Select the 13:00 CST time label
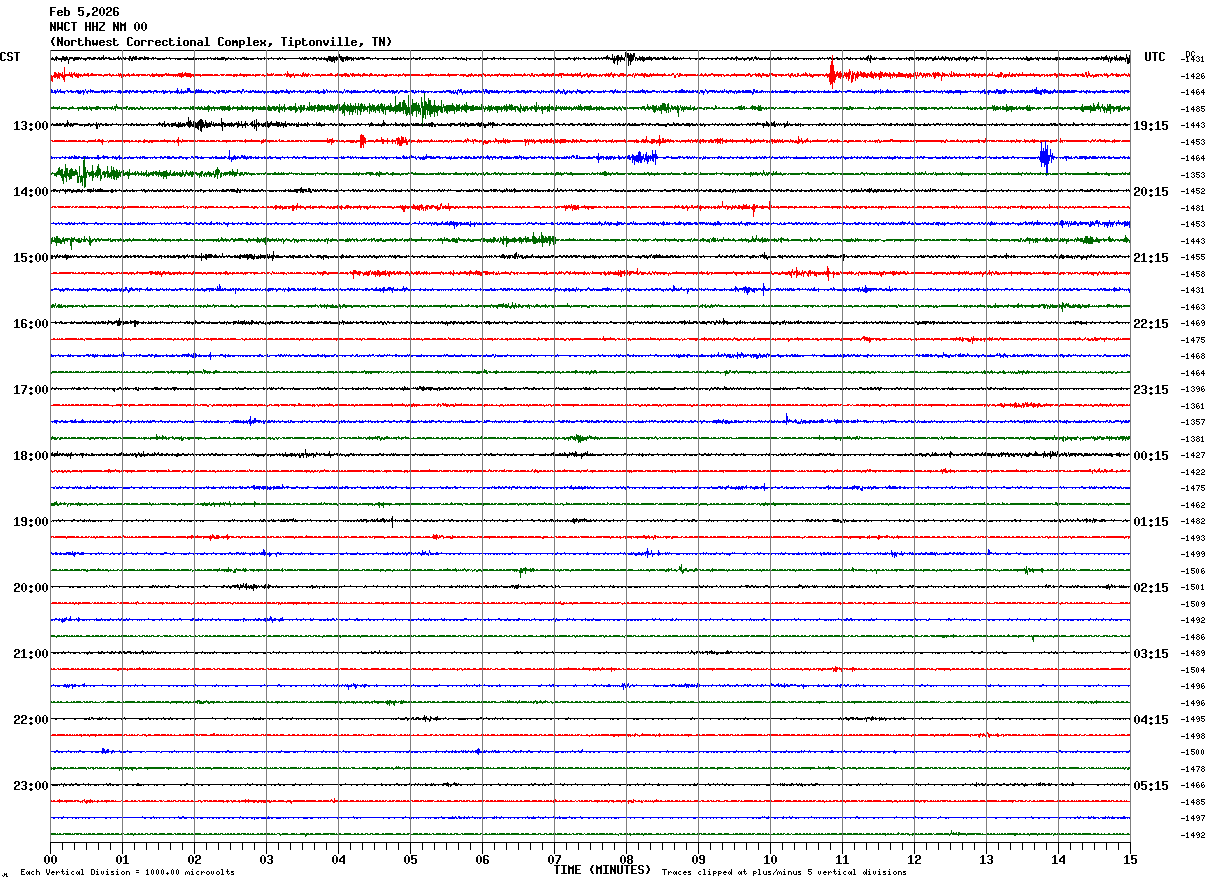This screenshot has width=1210, height=886. click(30, 126)
